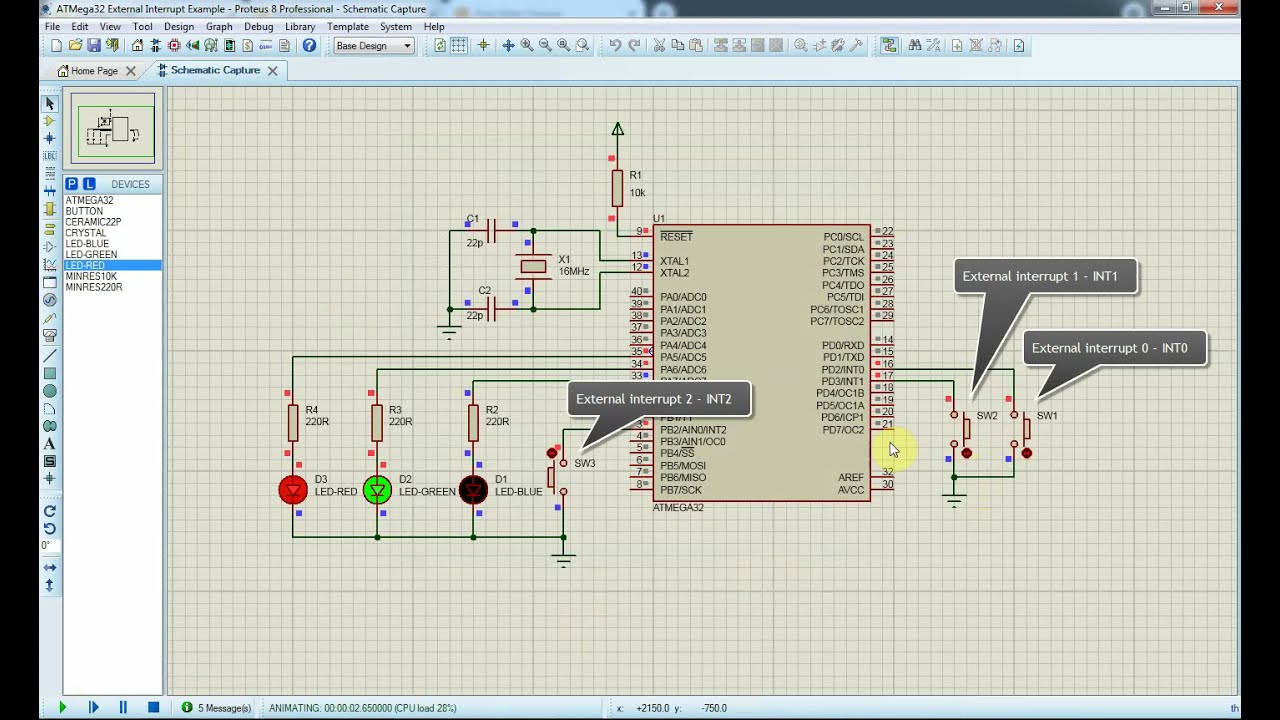Stop the running simulation

coord(153,707)
